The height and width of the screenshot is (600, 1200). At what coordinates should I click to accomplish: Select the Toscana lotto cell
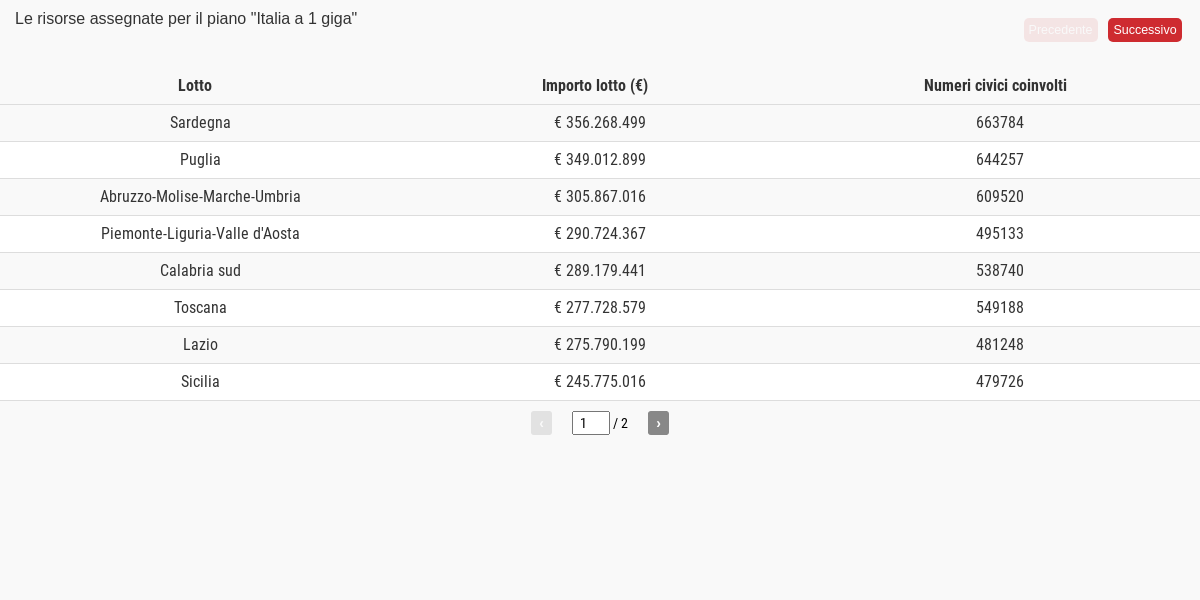click(x=200, y=308)
